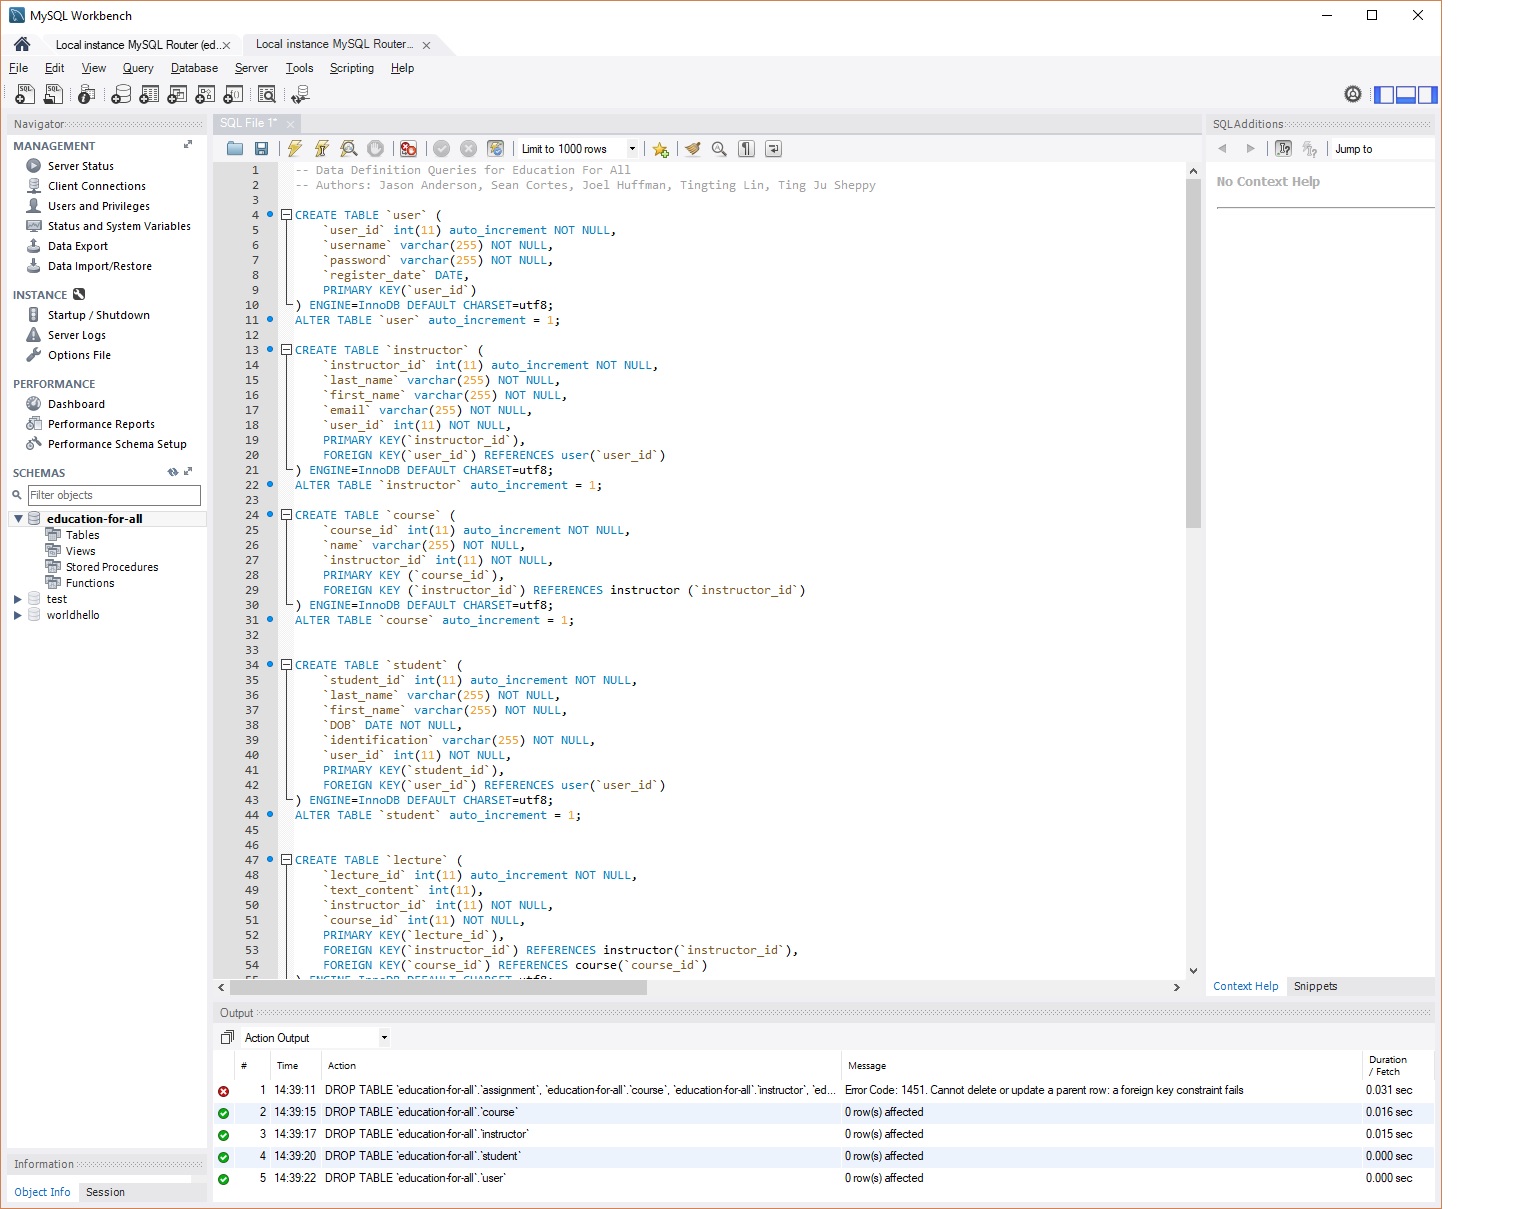Click the editor vertical scrollbar thumb

1193,353
